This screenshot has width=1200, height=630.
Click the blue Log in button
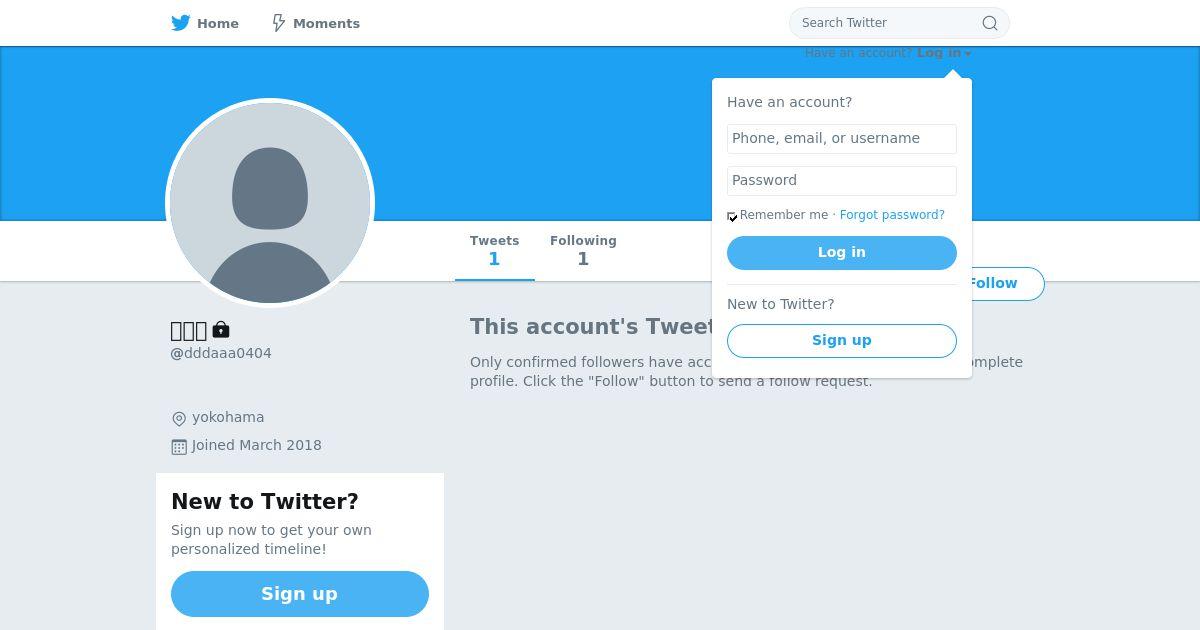842,253
